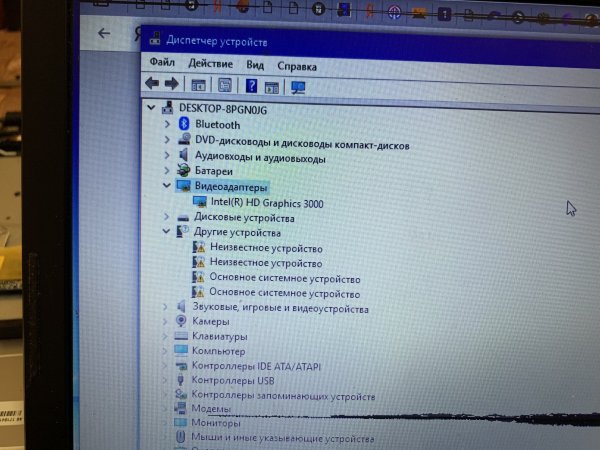Expand the Bluetooth category
The image size is (600, 450).
(x=167, y=125)
